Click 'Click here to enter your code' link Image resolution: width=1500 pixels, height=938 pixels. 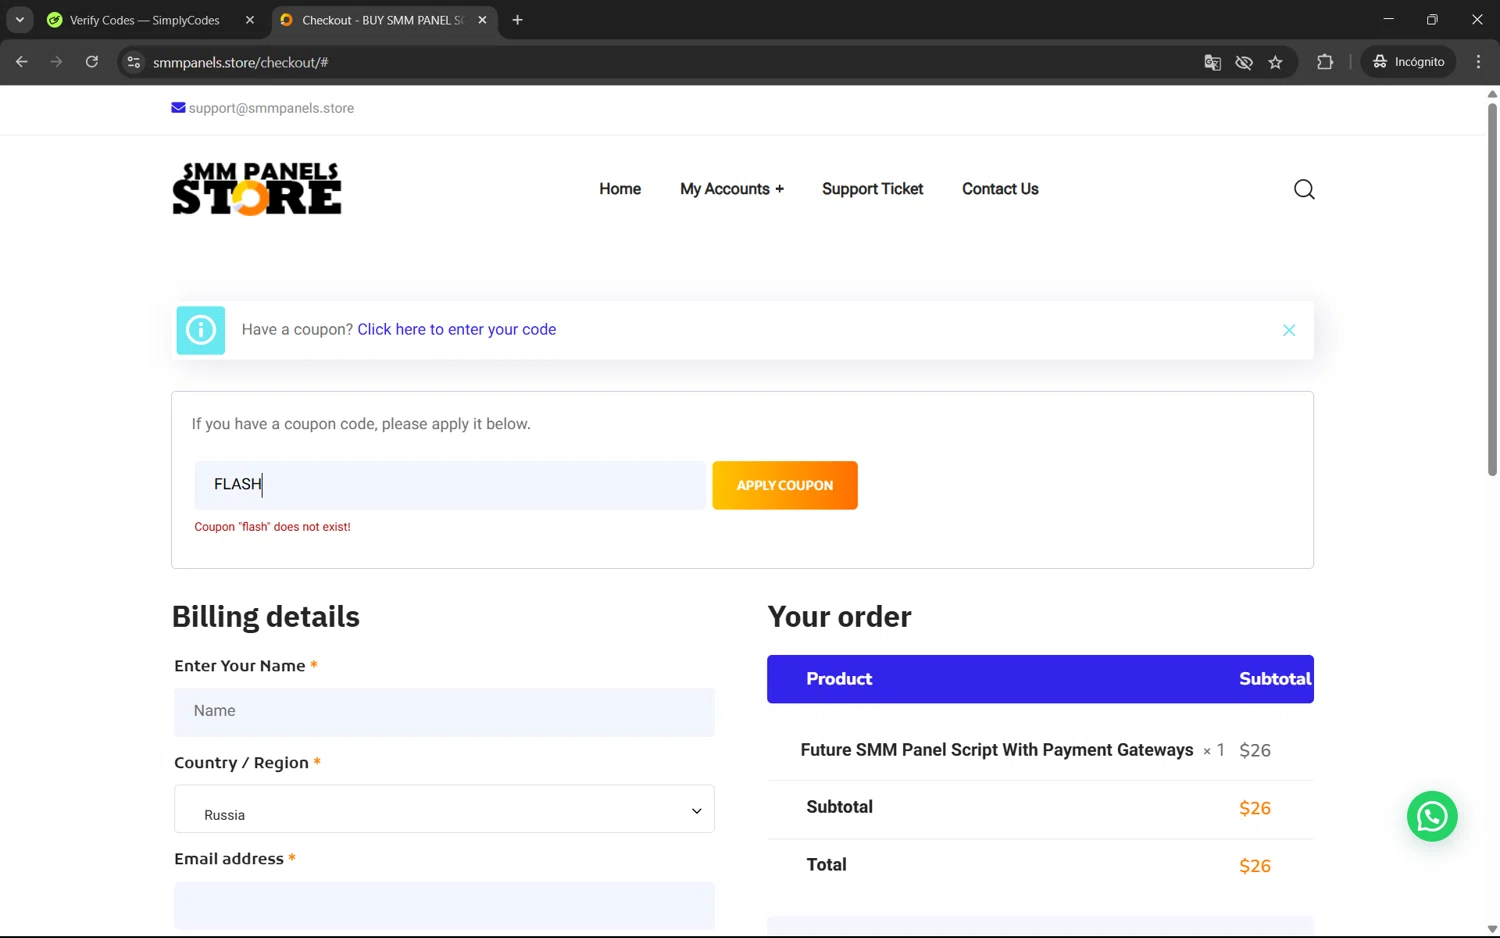pyautogui.click(x=457, y=330)
